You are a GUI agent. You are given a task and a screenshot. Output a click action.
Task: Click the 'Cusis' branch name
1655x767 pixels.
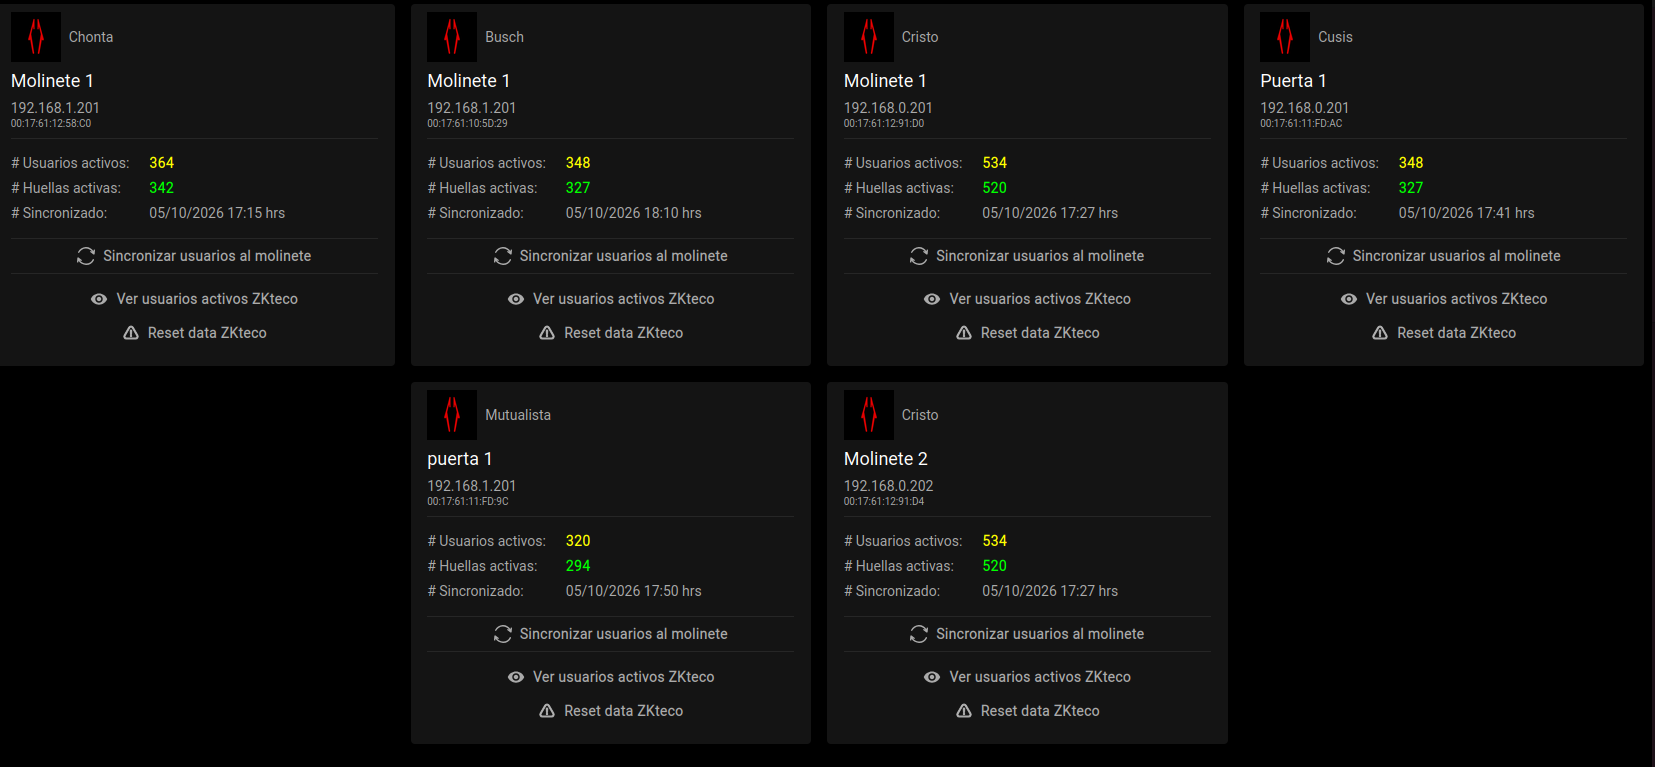1335,37
